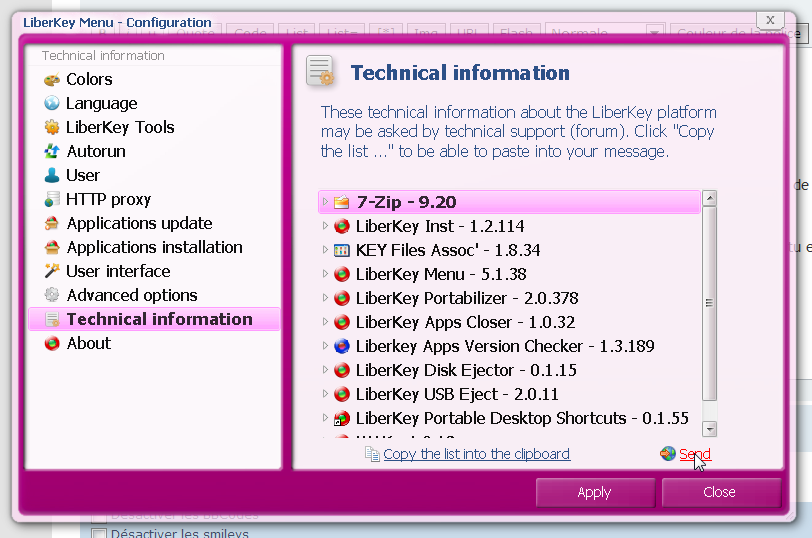Click the HTTP proxy icon
The height and width of the screenshot is (538, 812).
52,200
